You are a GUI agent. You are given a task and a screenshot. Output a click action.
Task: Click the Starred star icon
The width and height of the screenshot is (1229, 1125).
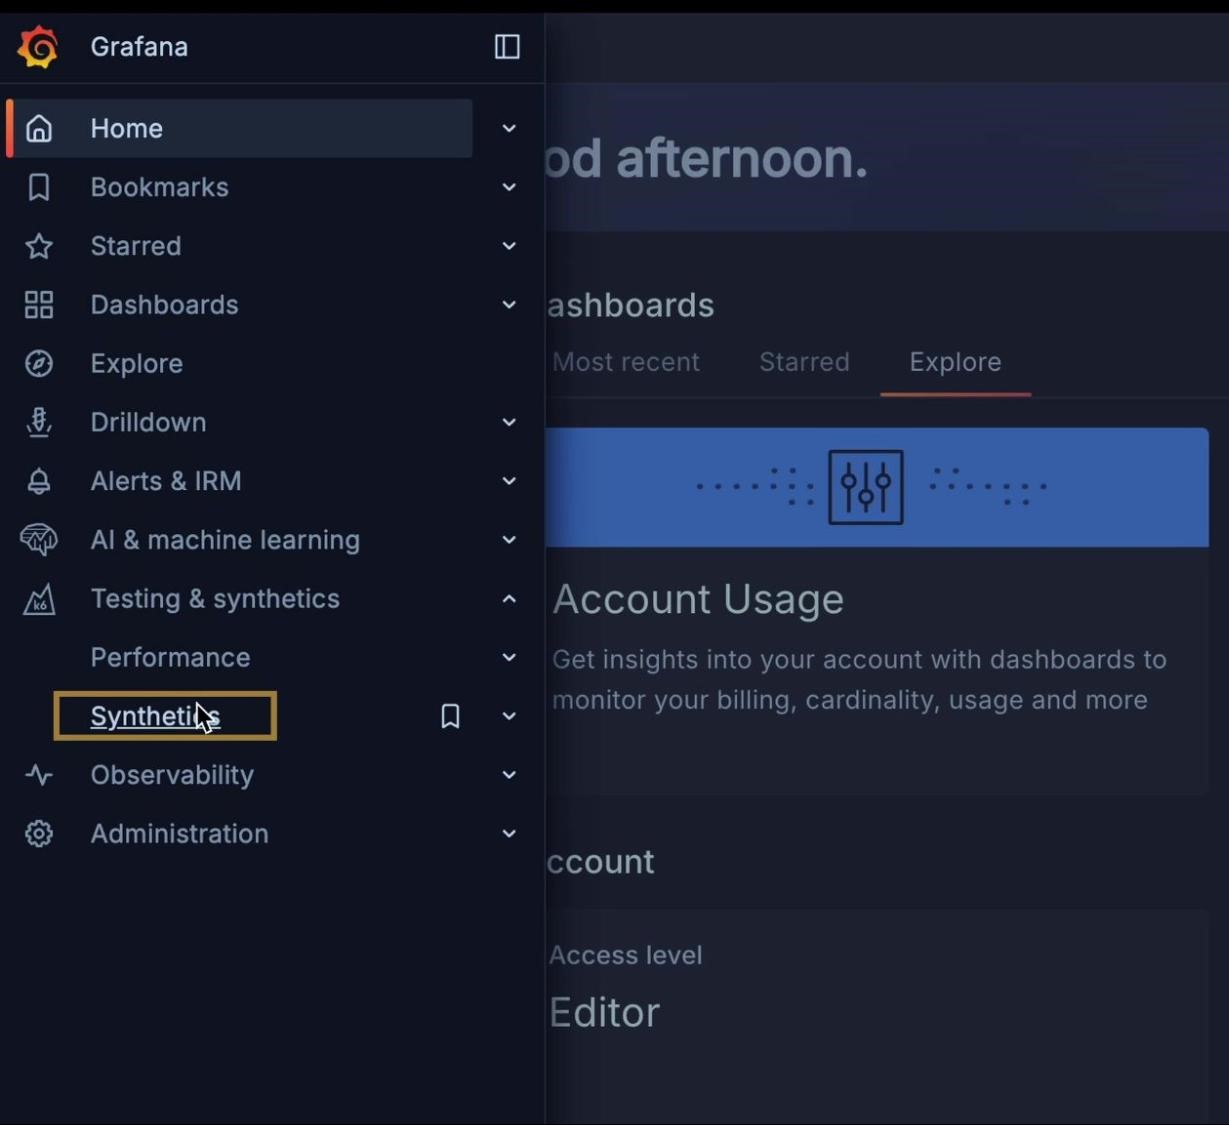(x=39, y=246)
